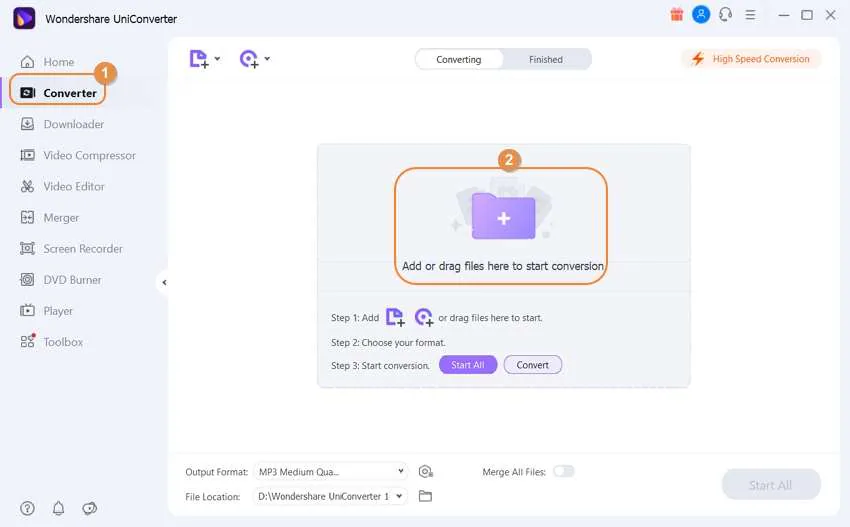Open the customer support headset icon
This screenshot has width=850, height=527.
click(x=725, y=15)
